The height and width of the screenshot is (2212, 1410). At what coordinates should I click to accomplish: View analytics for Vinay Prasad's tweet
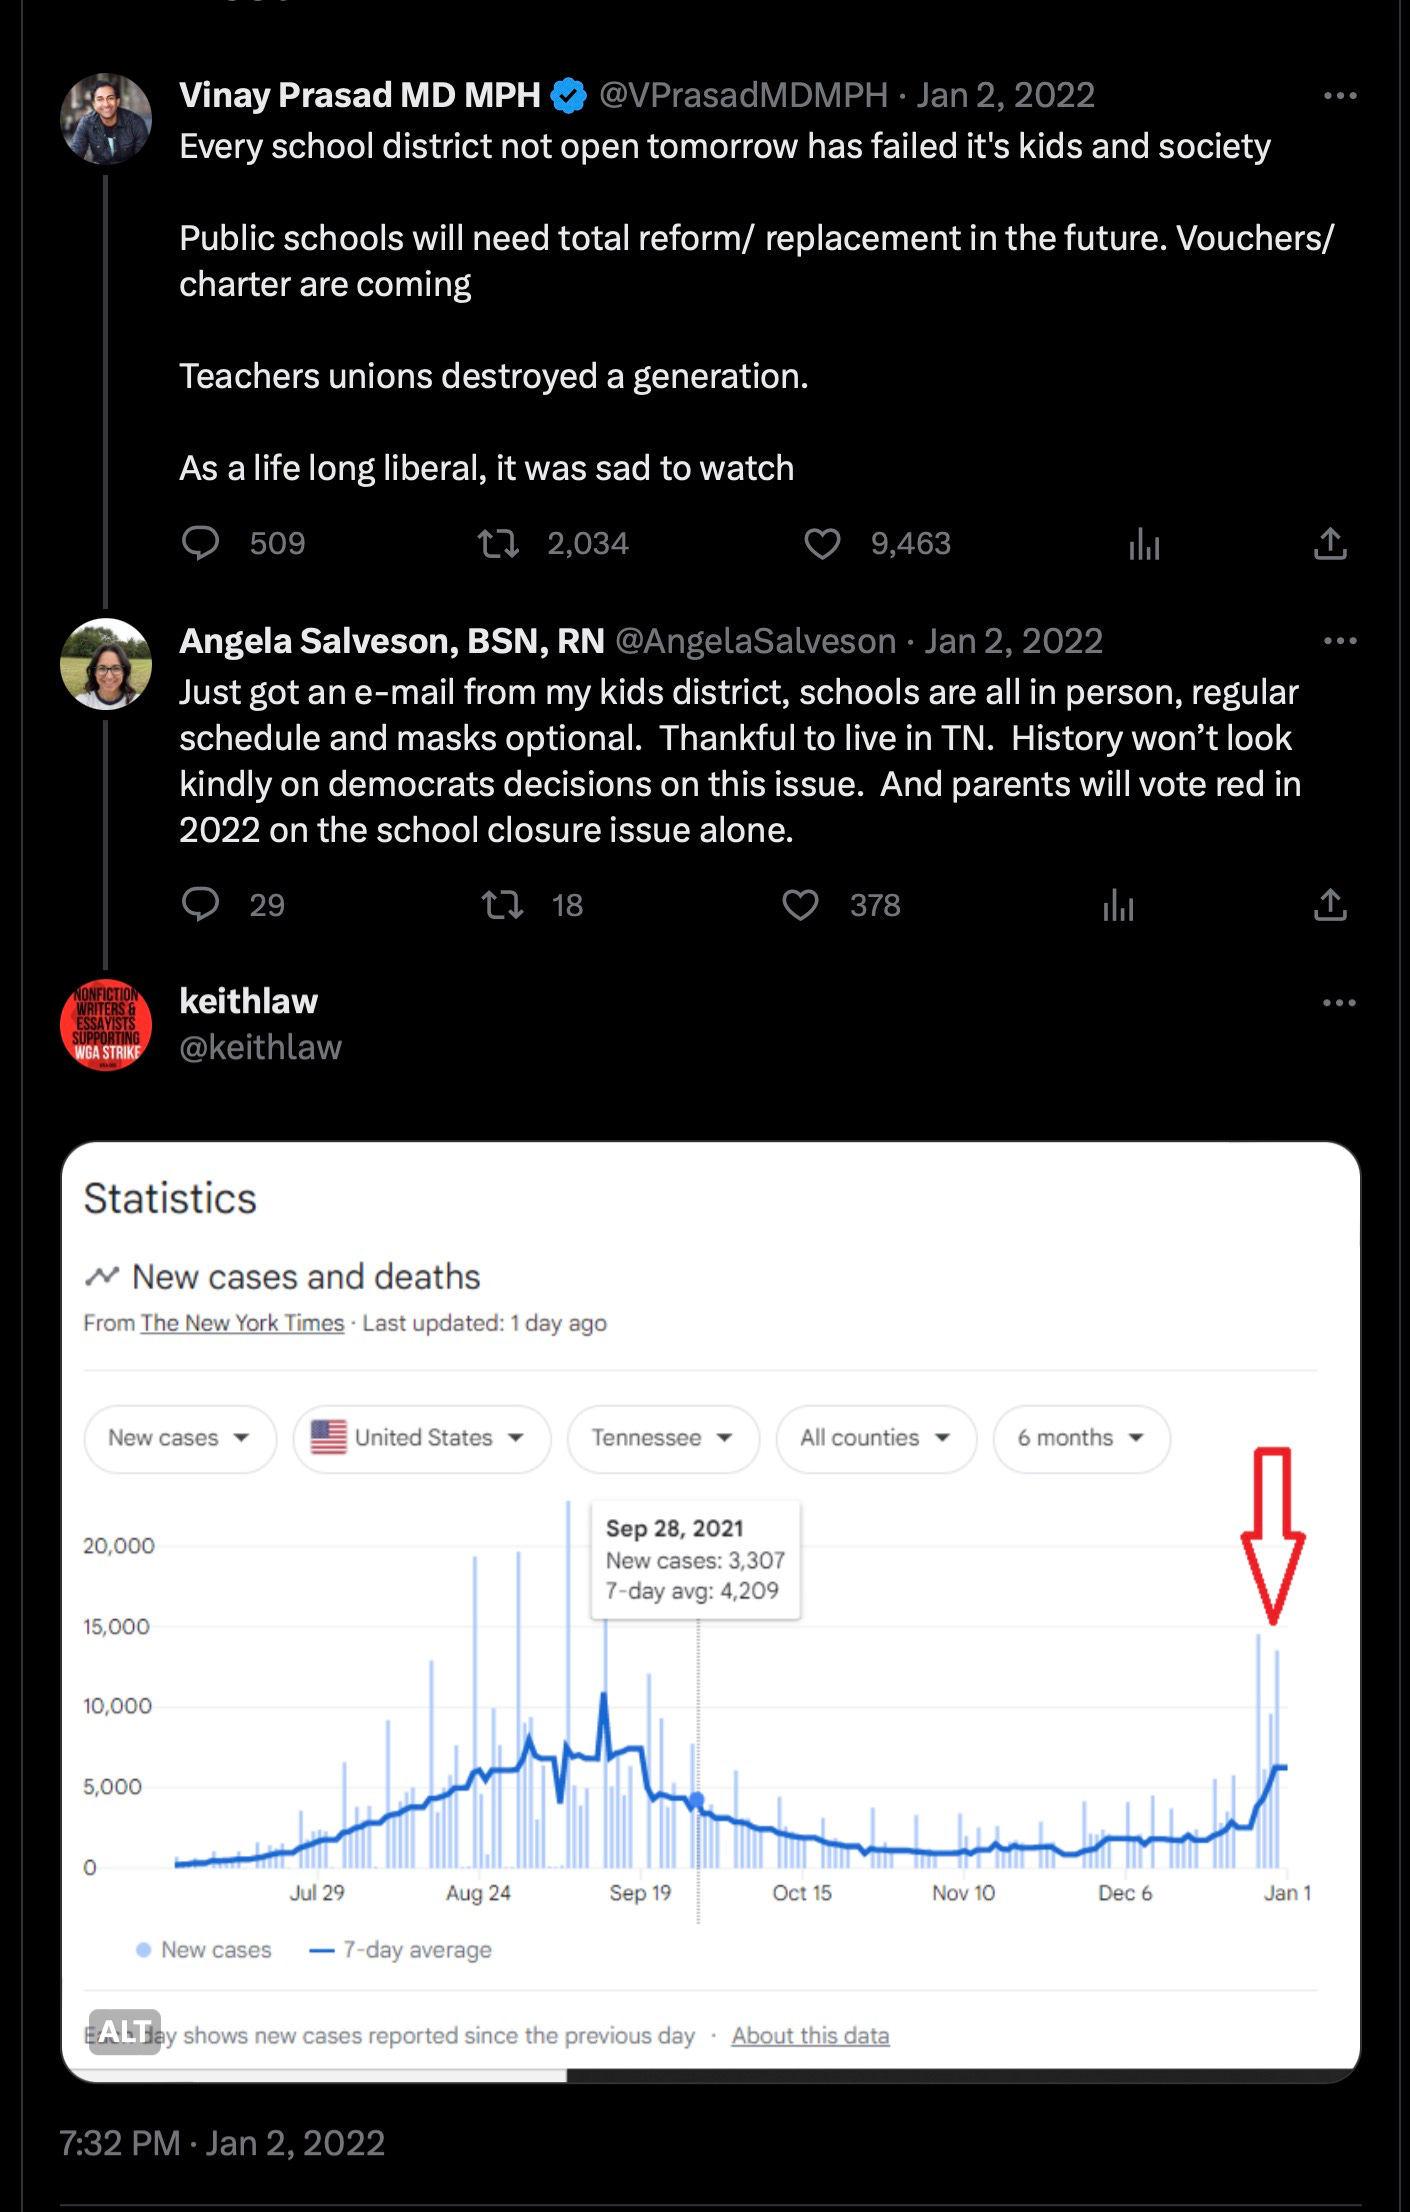pos(1144,544)
